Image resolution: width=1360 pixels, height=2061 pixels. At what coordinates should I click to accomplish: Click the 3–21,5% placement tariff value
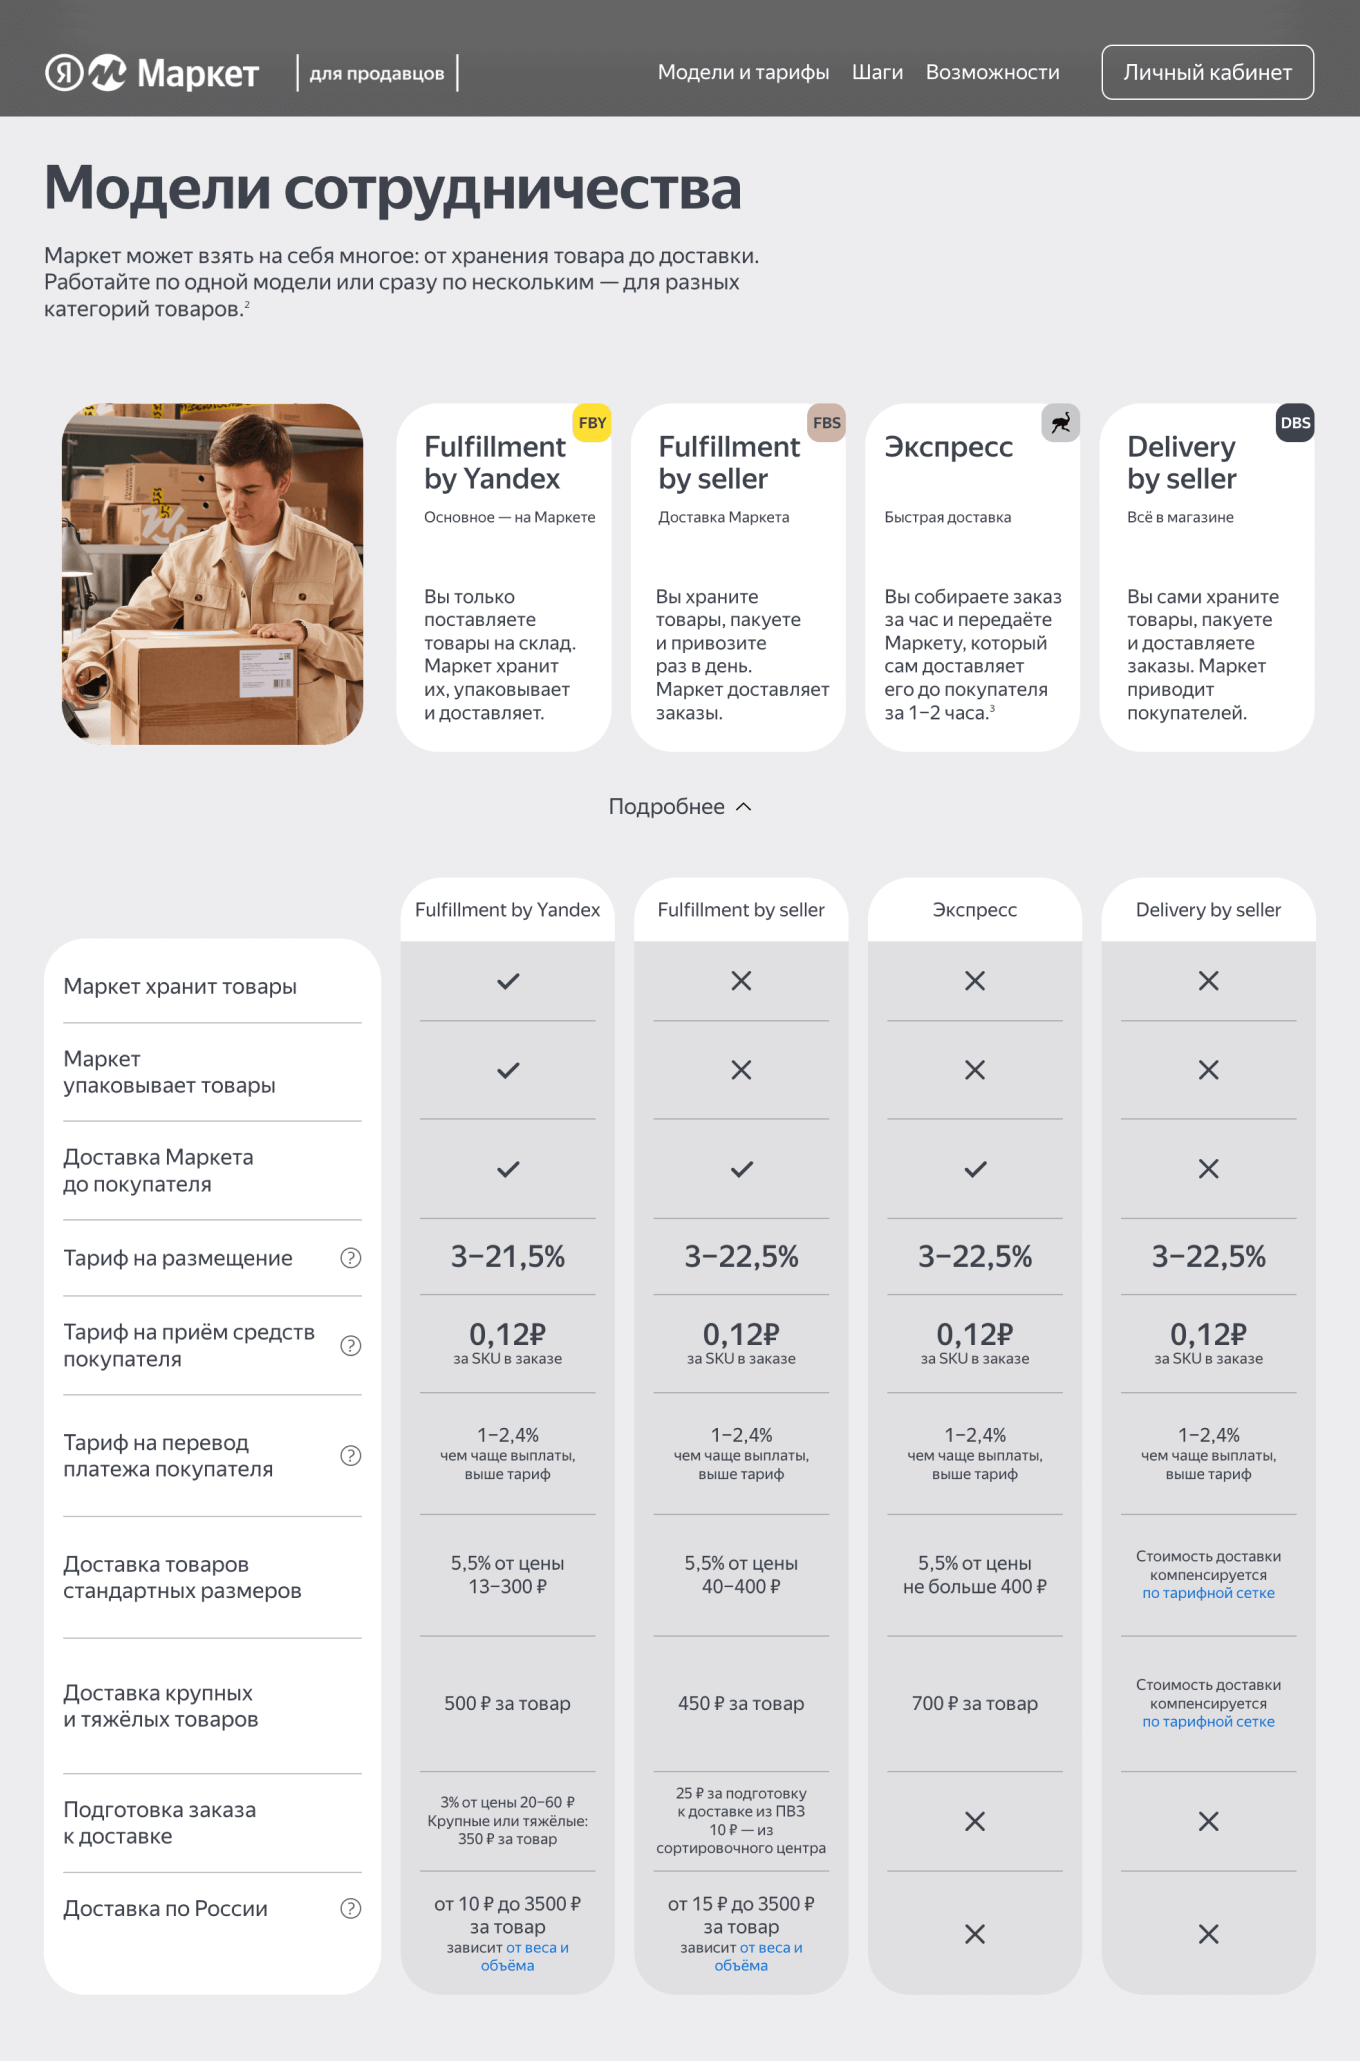click(508, 1257)
